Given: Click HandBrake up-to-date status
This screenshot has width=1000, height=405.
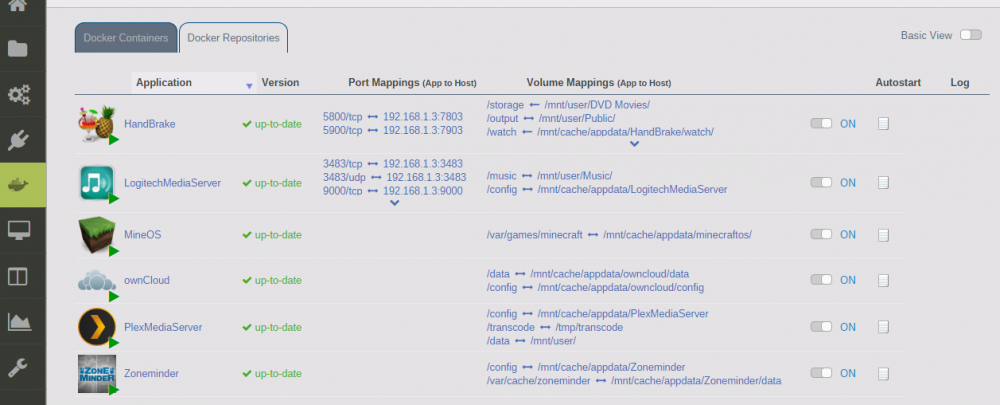Looking at the screenshot, I should tap(272, 124).
